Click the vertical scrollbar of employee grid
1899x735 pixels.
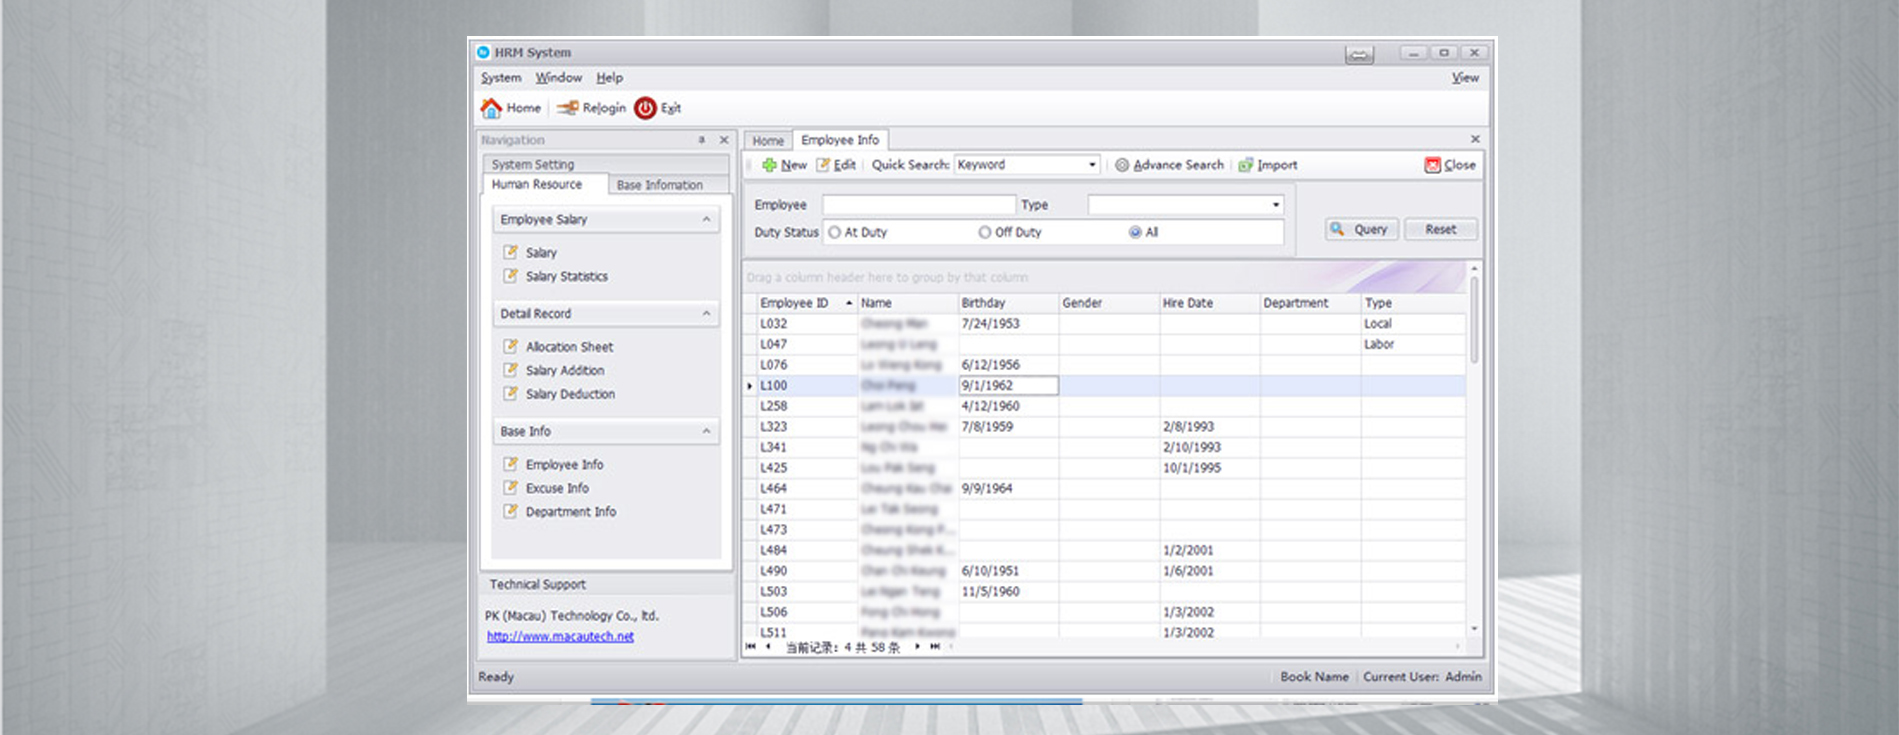point(1474,450)
